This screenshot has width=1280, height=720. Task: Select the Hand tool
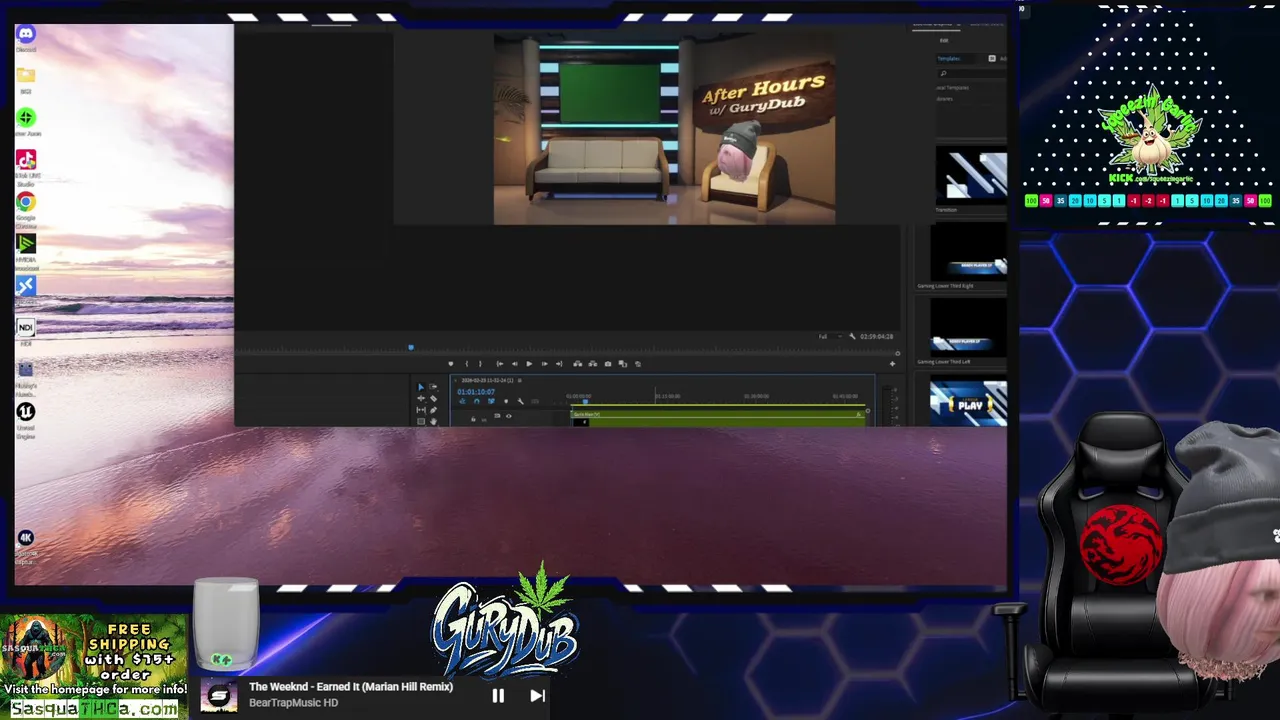pos(433,421)
